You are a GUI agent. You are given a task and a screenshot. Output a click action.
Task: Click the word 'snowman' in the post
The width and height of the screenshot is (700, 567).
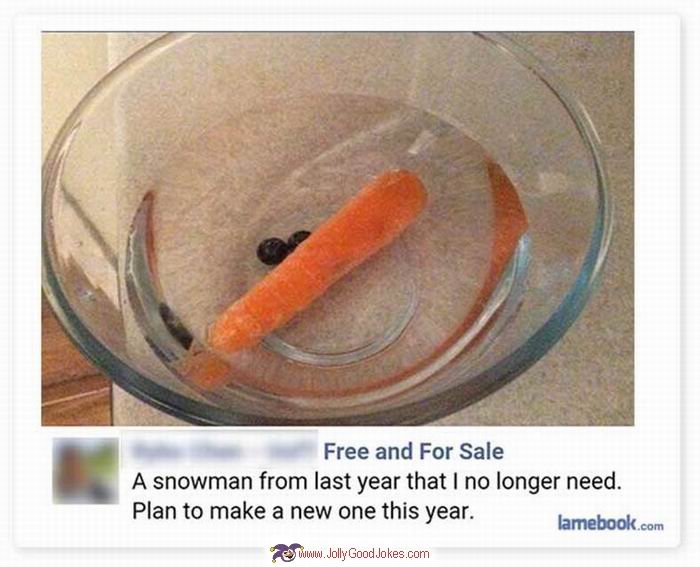point(203,482)
